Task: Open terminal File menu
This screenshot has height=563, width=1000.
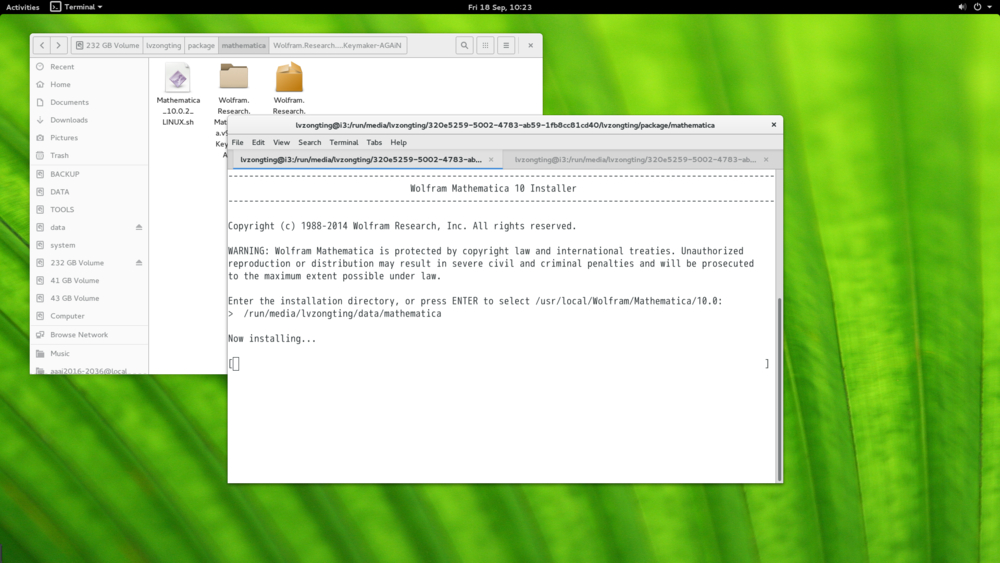Action: [237, 142]
